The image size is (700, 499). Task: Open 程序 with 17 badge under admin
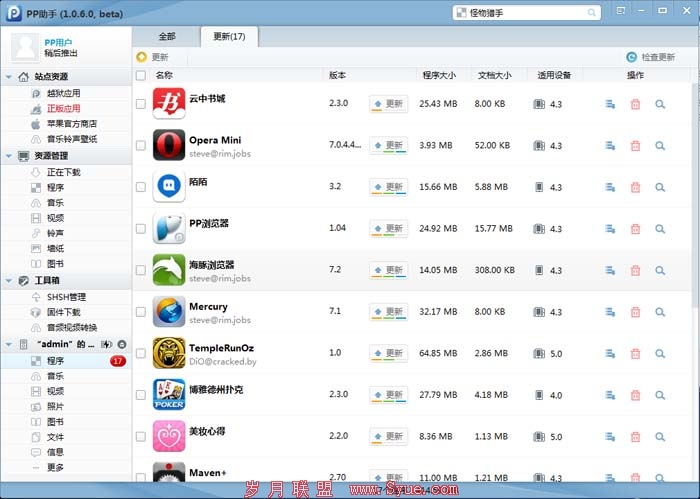click(x=66, y=361)
